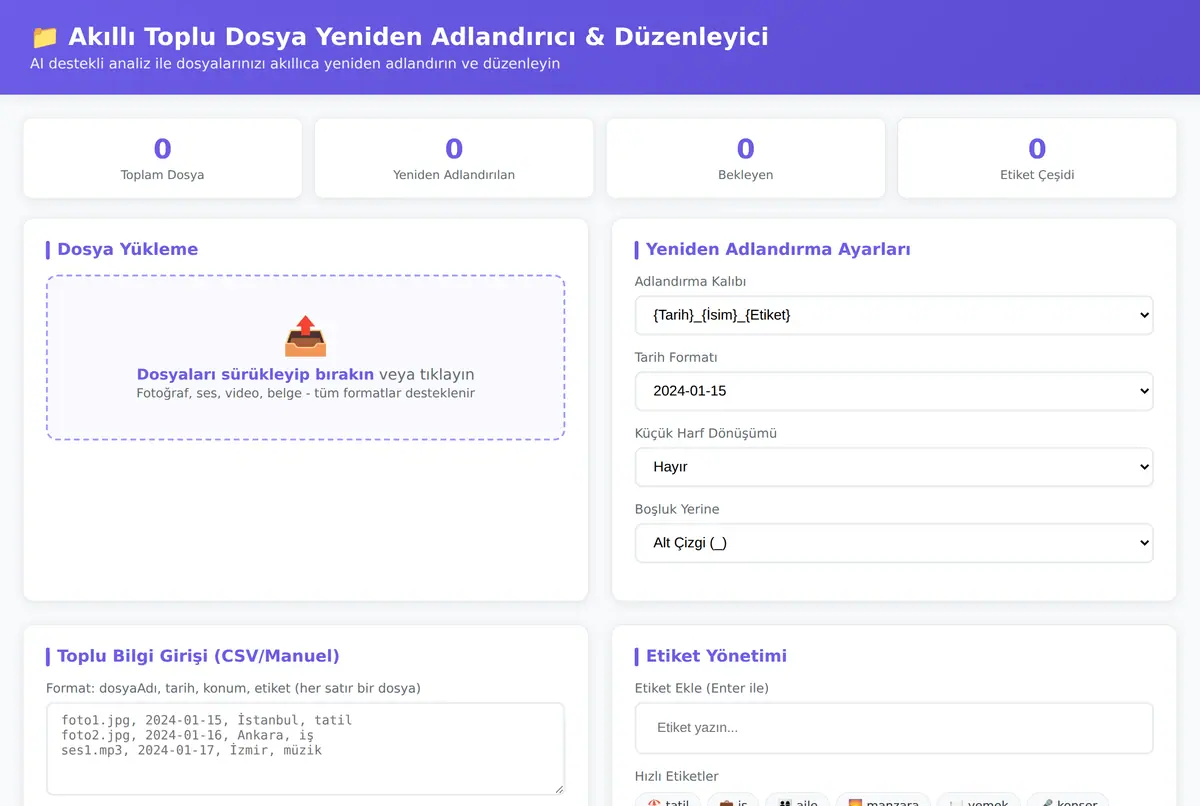The height and width of the screenshot is (806, 1200).
Task: Click the Bekleyen stat card
Action: 745,158
